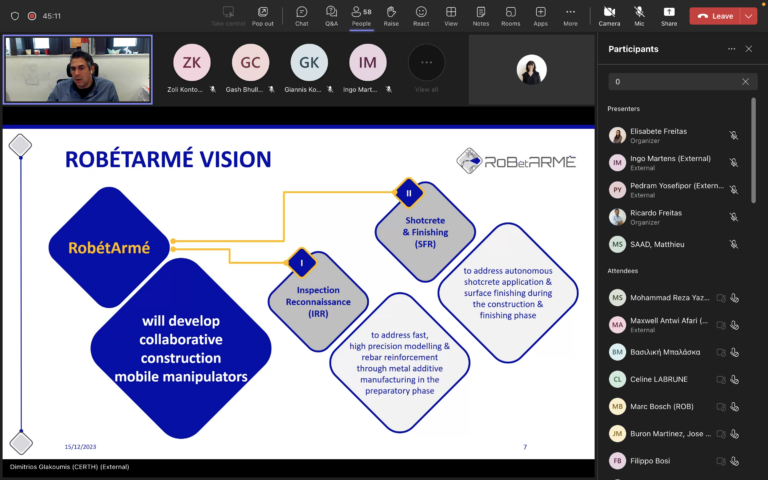Click Maxwell Antwi Afari camera-disabled icon
The image size is (768, 480).
pyautogui.click(x=720, y=325)
